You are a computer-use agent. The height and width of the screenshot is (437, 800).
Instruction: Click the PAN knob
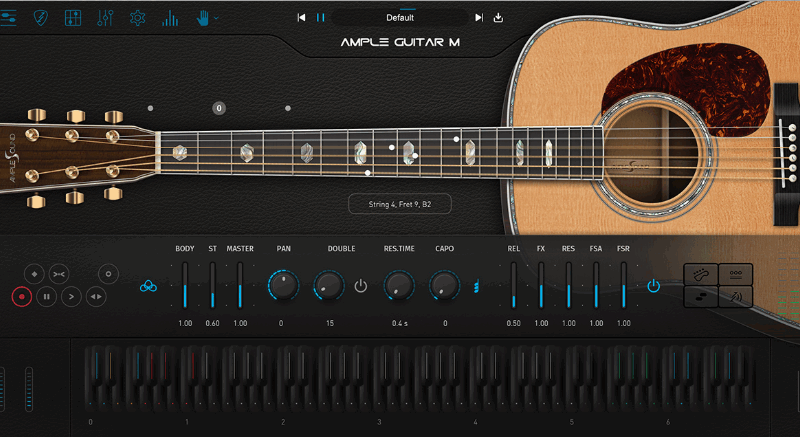pyautogui.click(x=283, y=285)
